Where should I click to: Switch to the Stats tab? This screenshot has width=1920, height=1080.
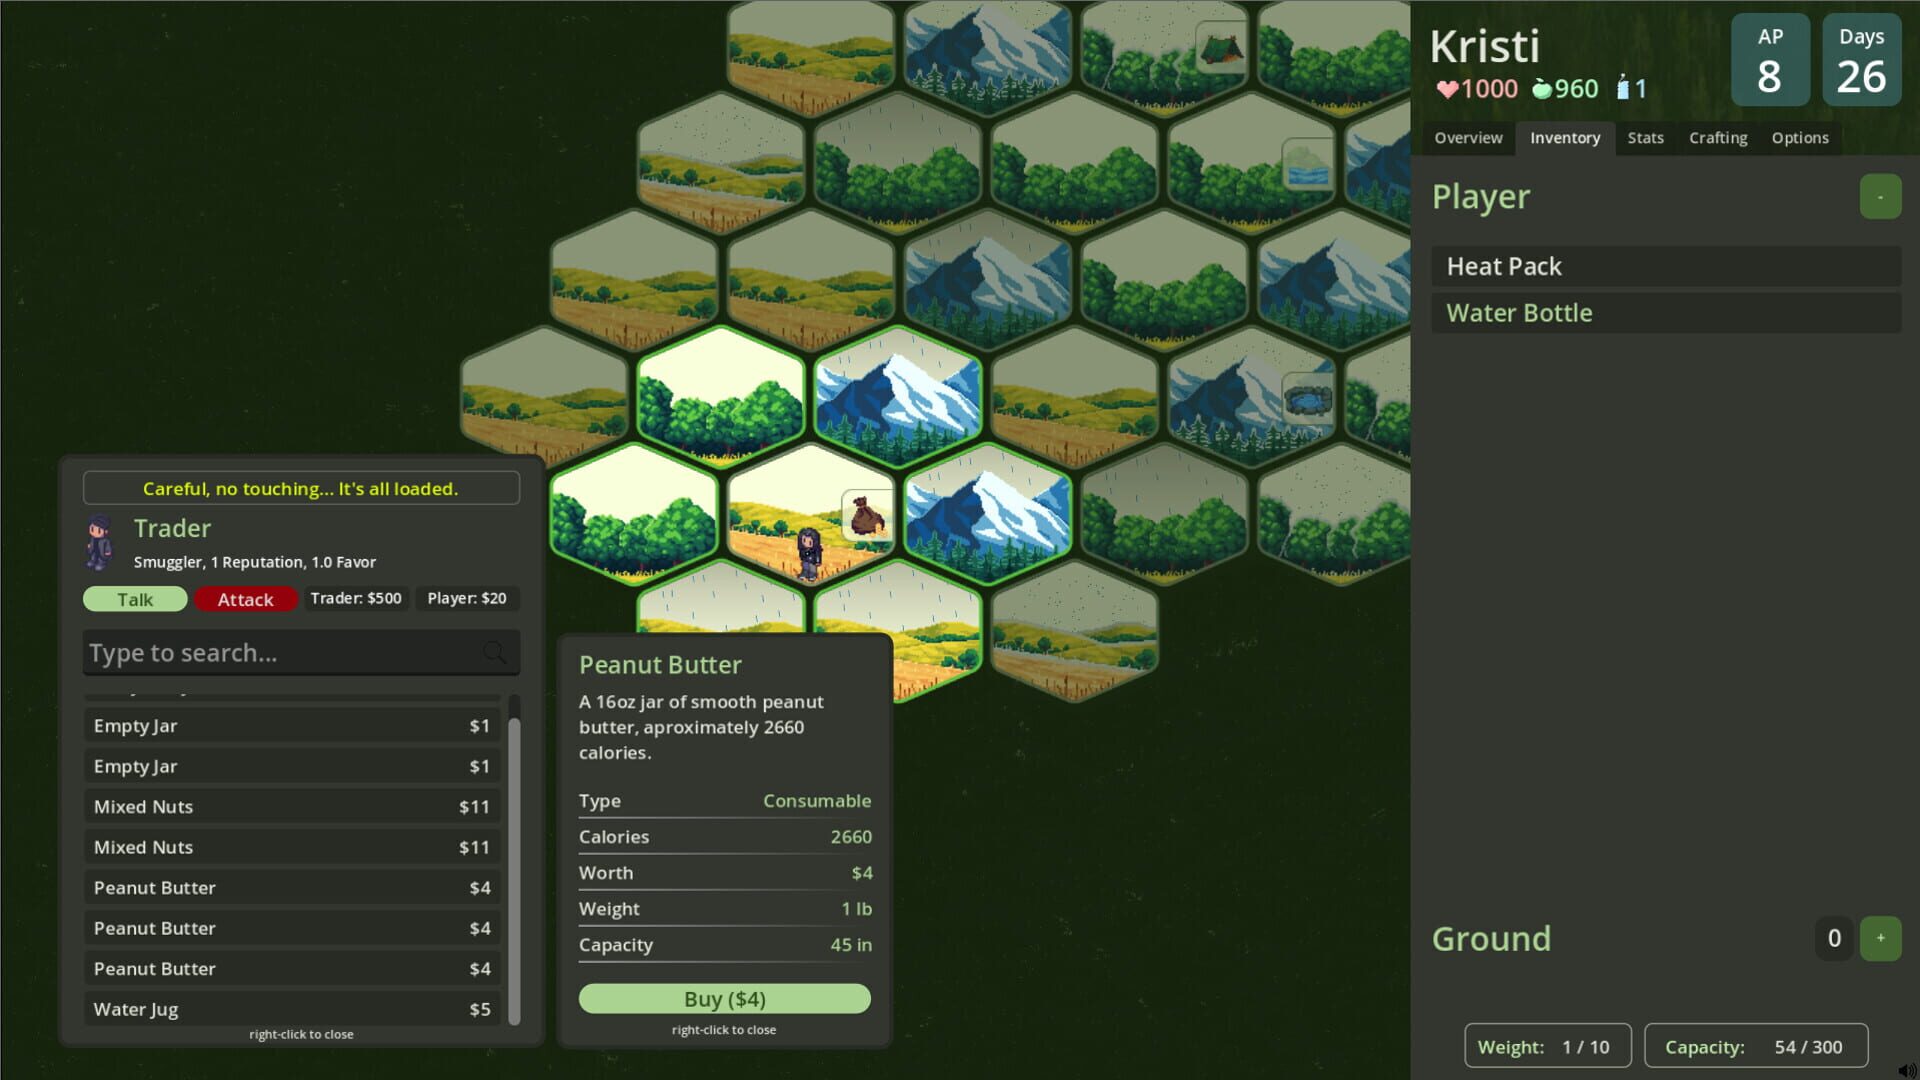1645,138
